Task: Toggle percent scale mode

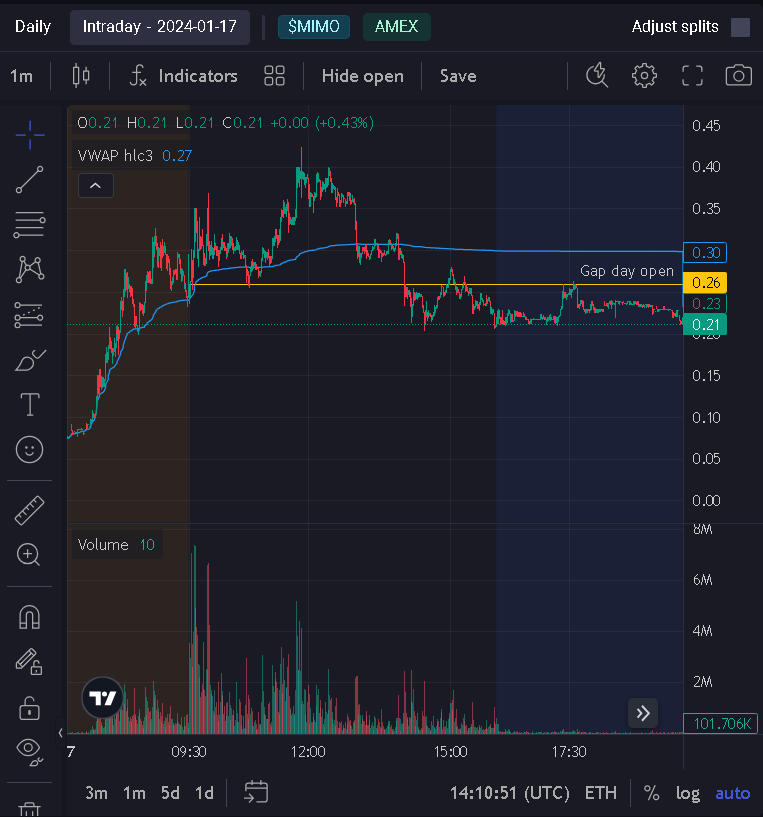Action: pos(651,793)
